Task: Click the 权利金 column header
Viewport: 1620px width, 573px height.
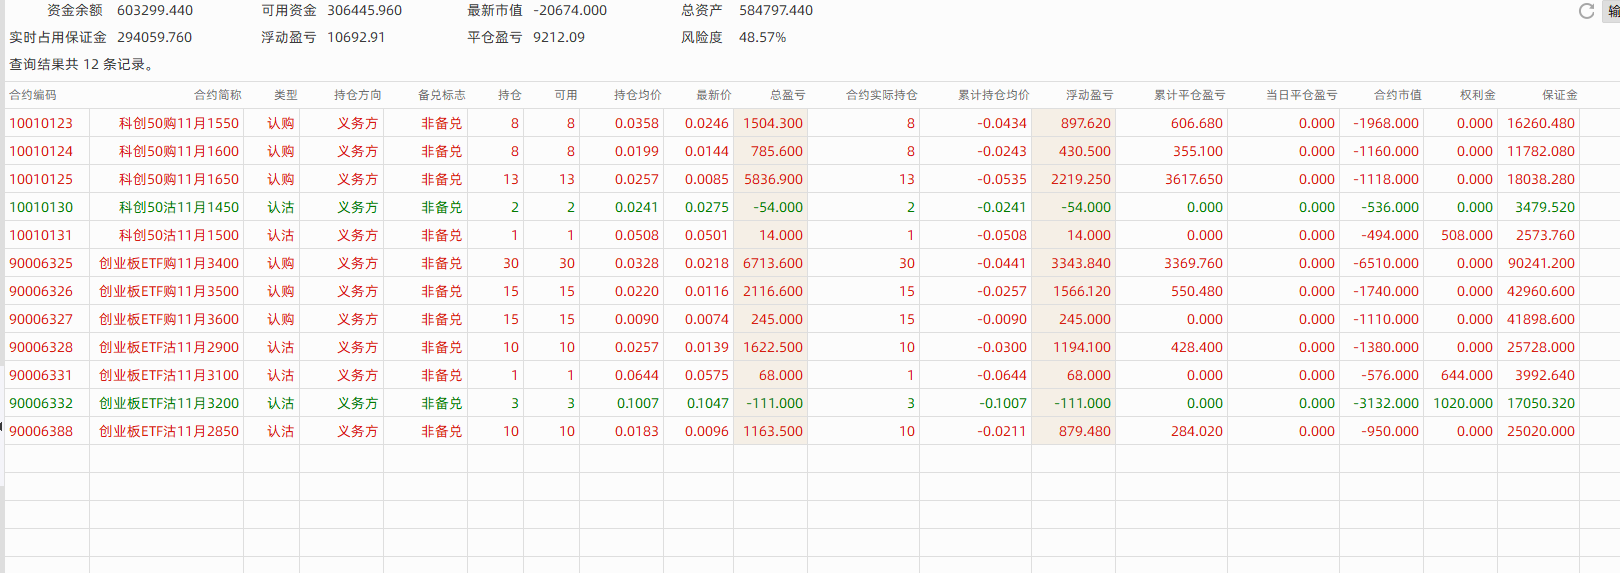Action: (1477, 95)
